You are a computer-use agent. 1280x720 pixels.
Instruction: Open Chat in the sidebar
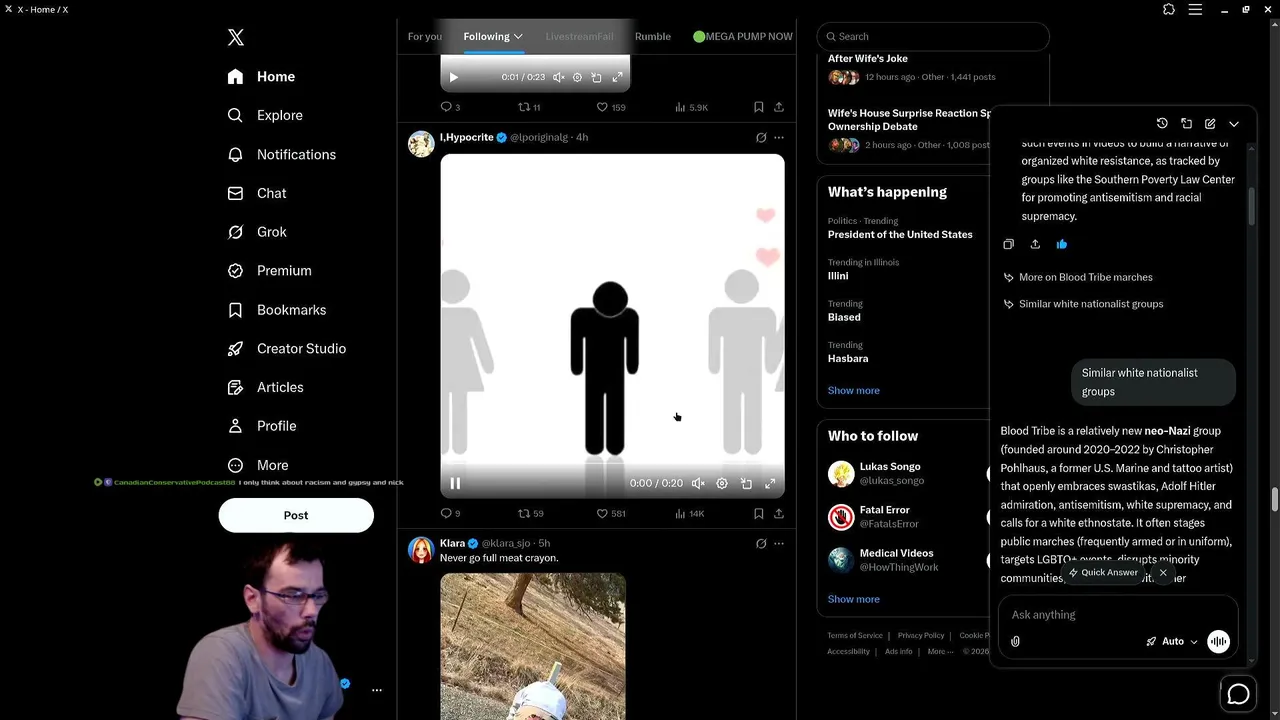pyautogui.click(x=257, y=193)
